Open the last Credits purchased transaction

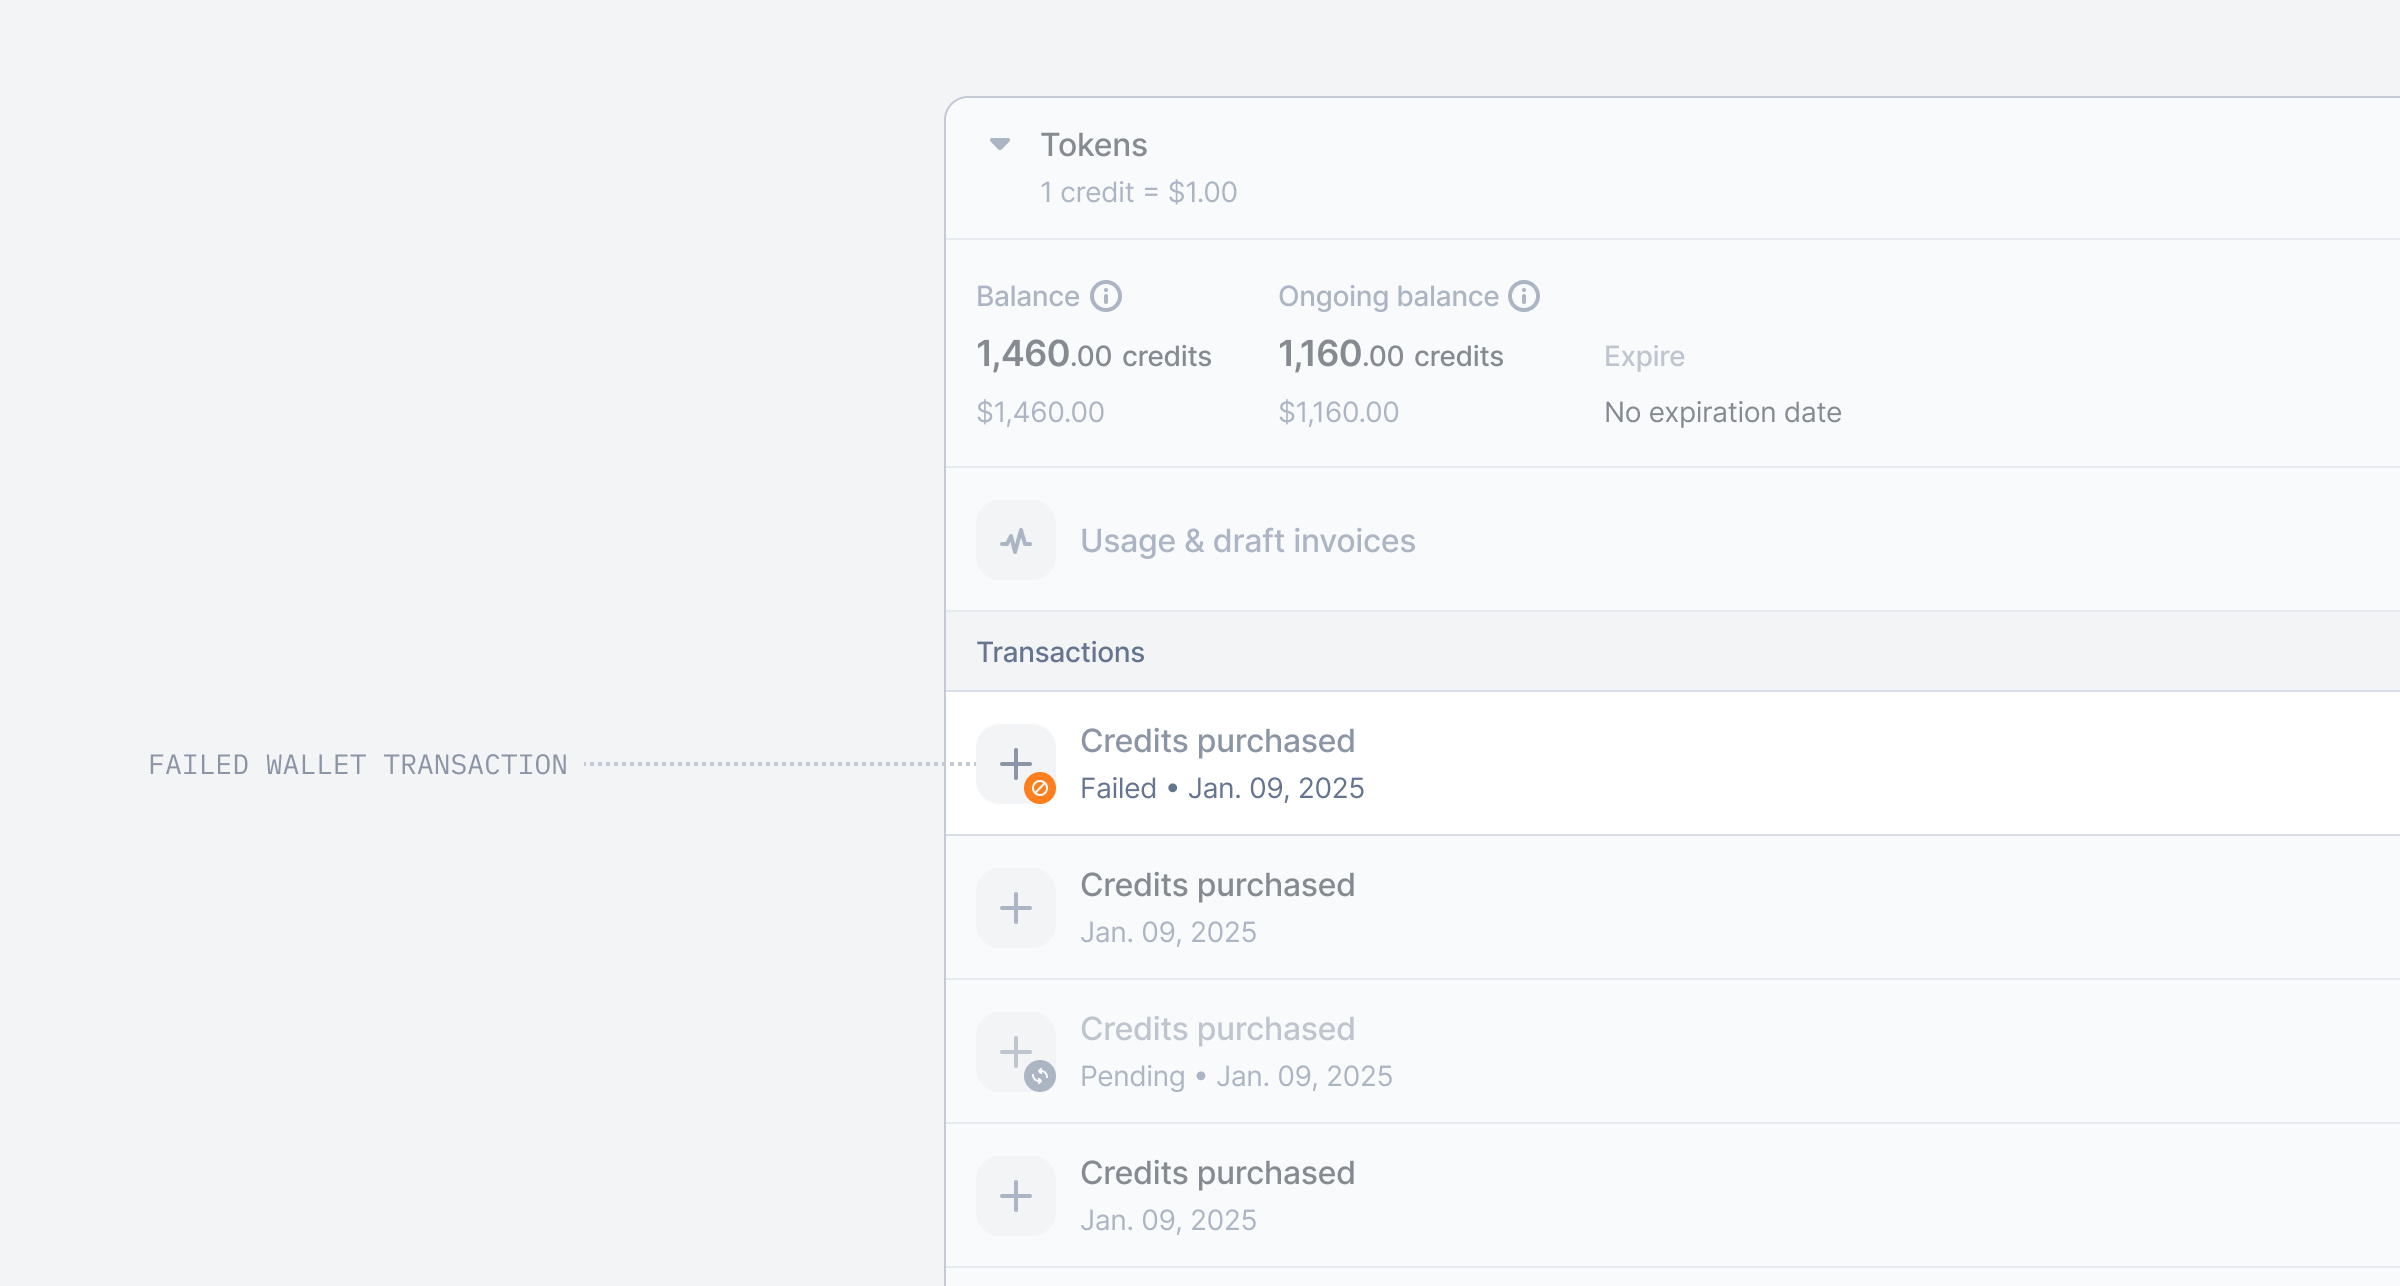(x=1217, y=1173)
